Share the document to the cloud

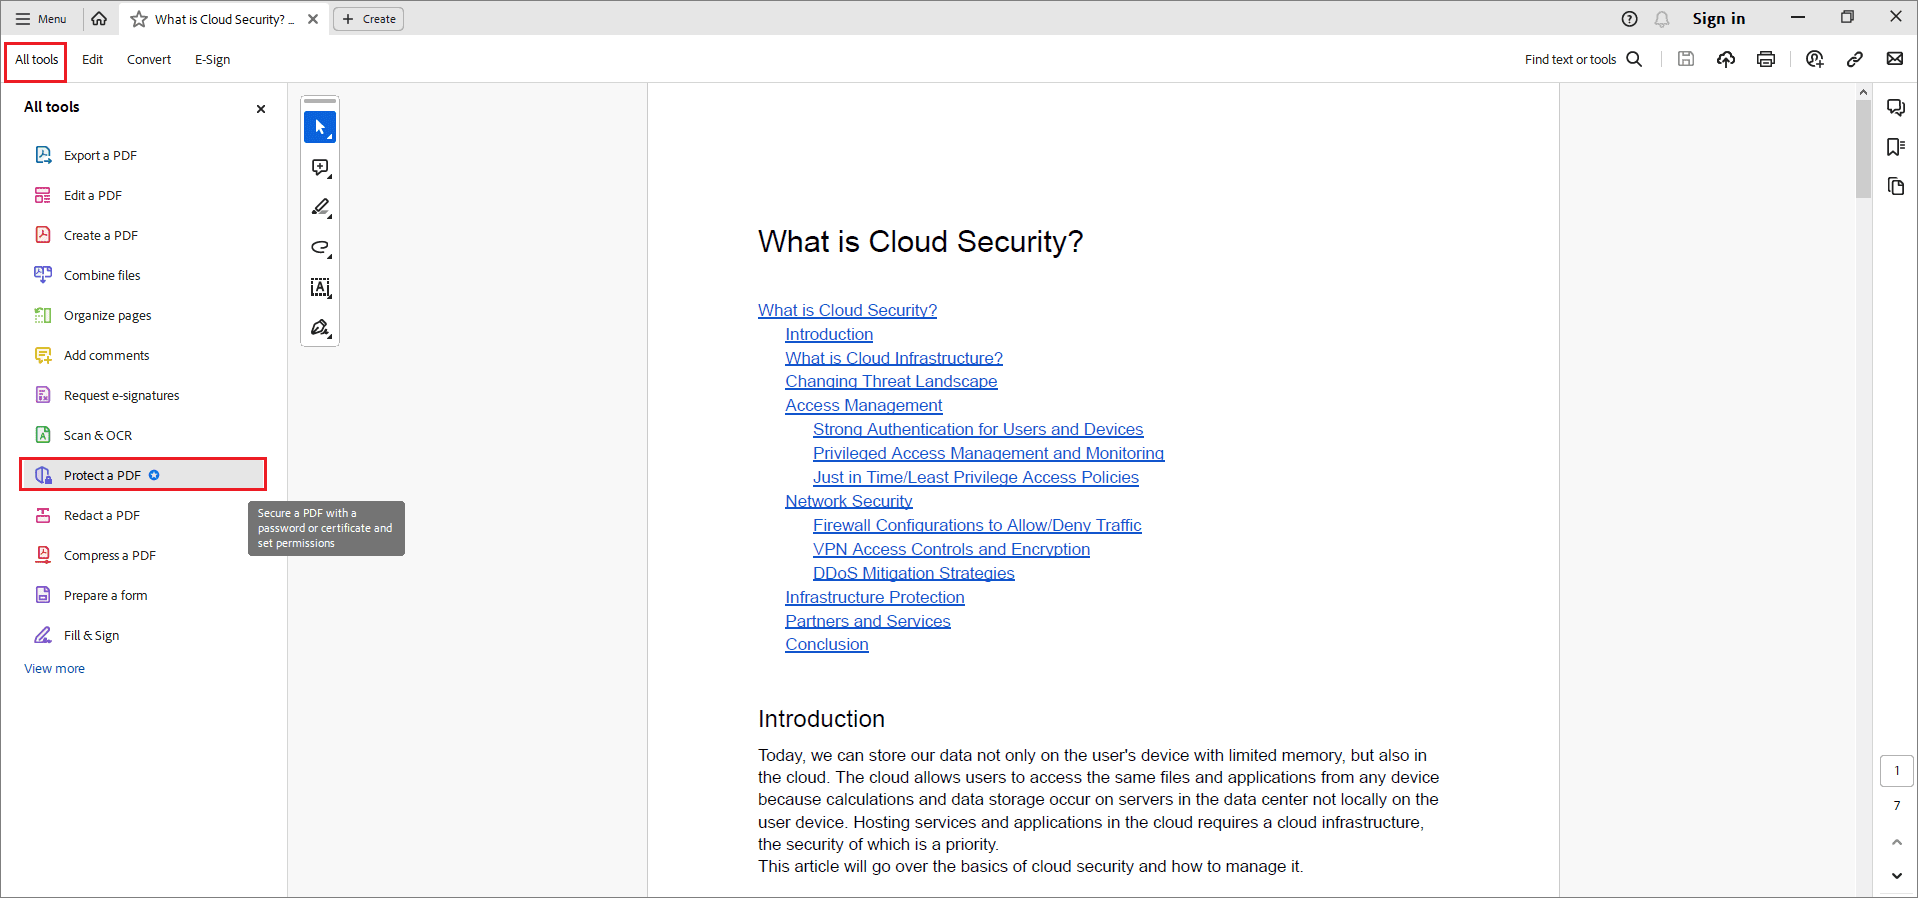(1726, 59)
